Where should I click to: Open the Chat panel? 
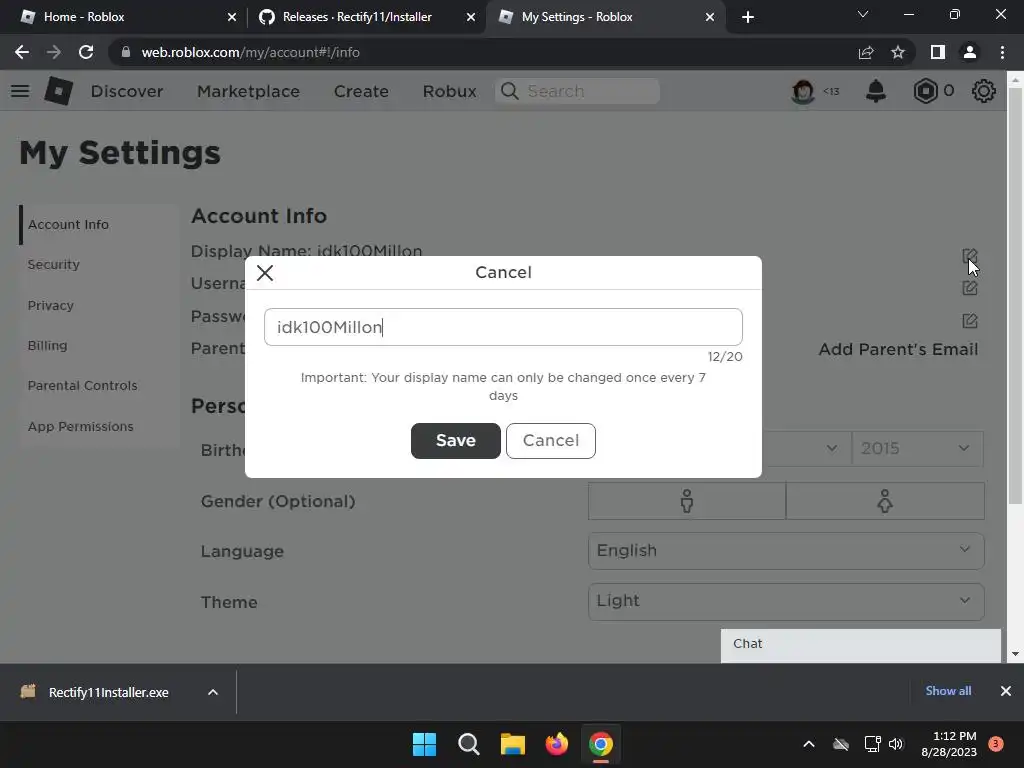point(861,645)
